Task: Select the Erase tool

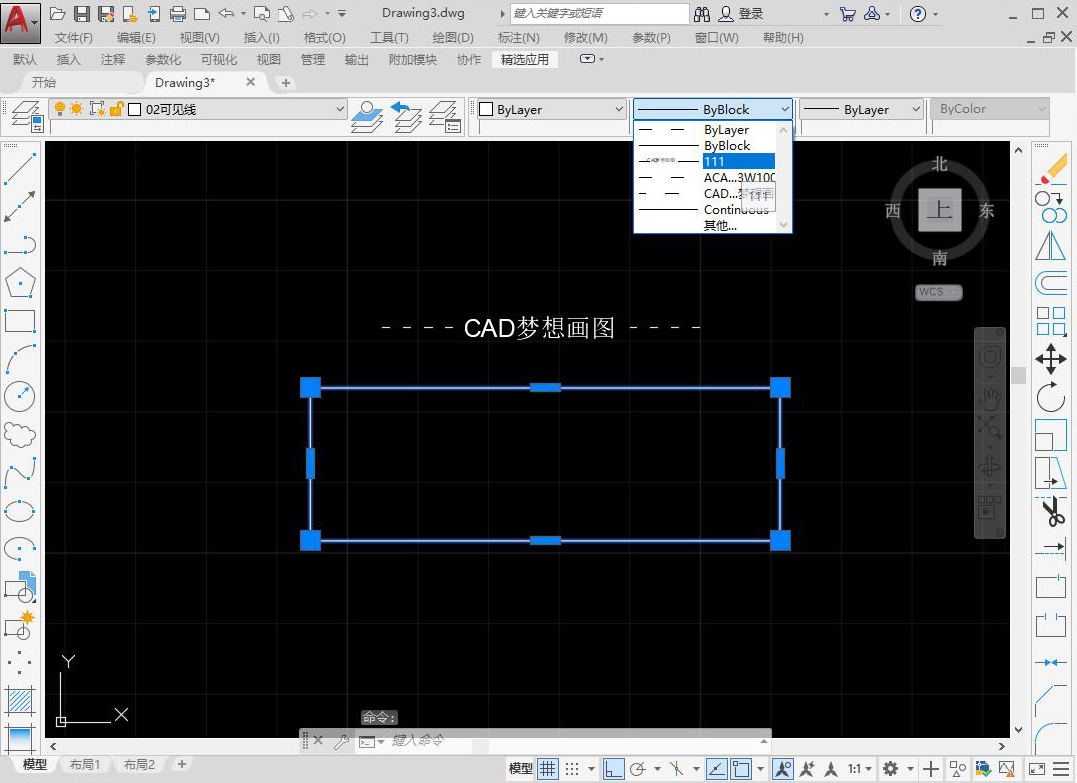Action: click(1050, 169)
